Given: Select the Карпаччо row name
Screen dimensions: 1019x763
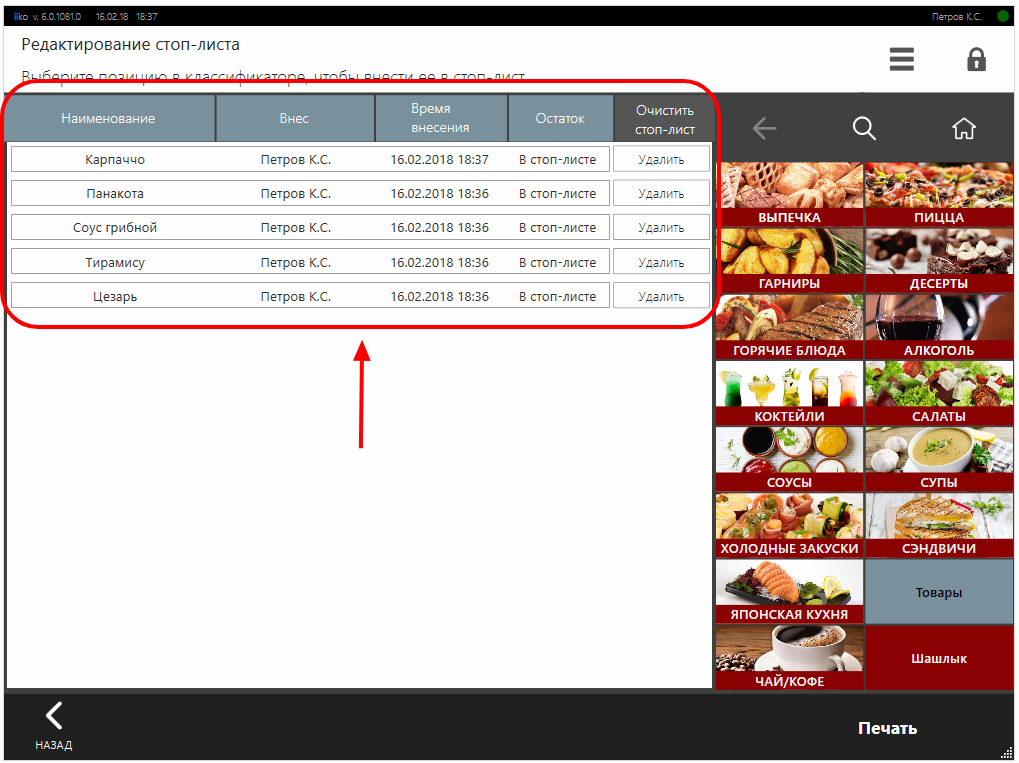Looking at the screenshot, I should point(115,159).
